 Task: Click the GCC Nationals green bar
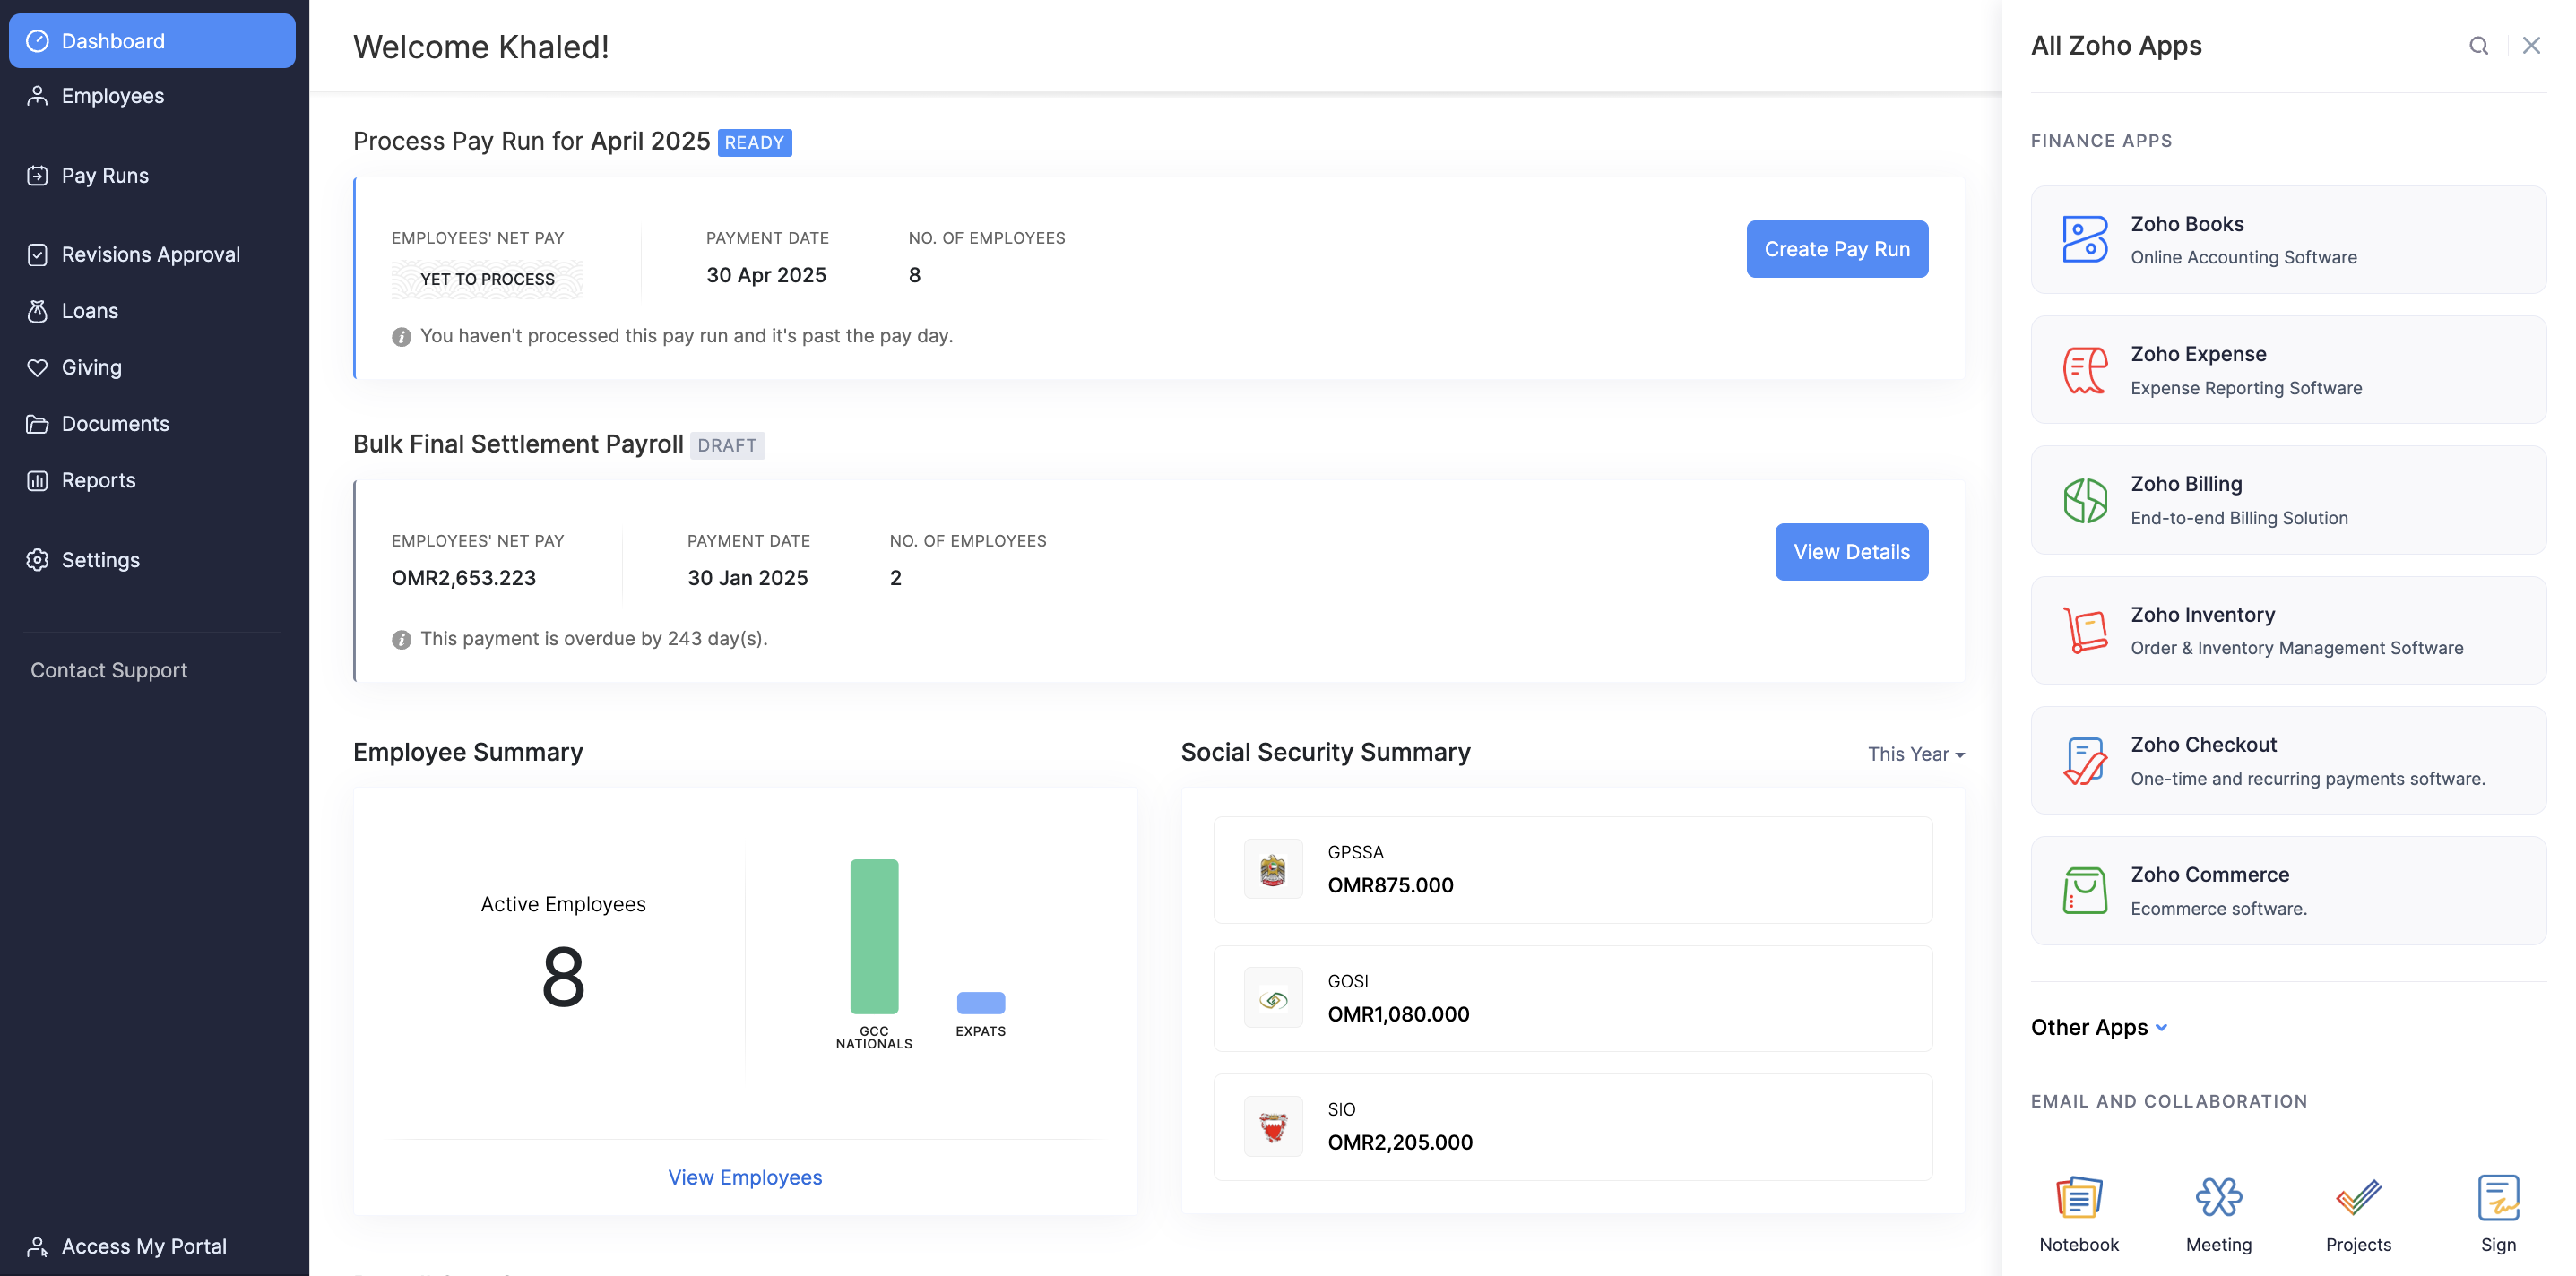click(x=873, y=936)
